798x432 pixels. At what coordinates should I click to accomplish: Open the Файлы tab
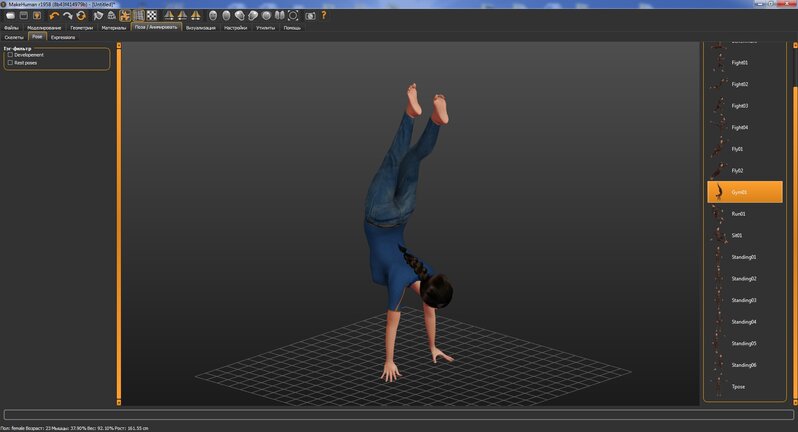11,28
